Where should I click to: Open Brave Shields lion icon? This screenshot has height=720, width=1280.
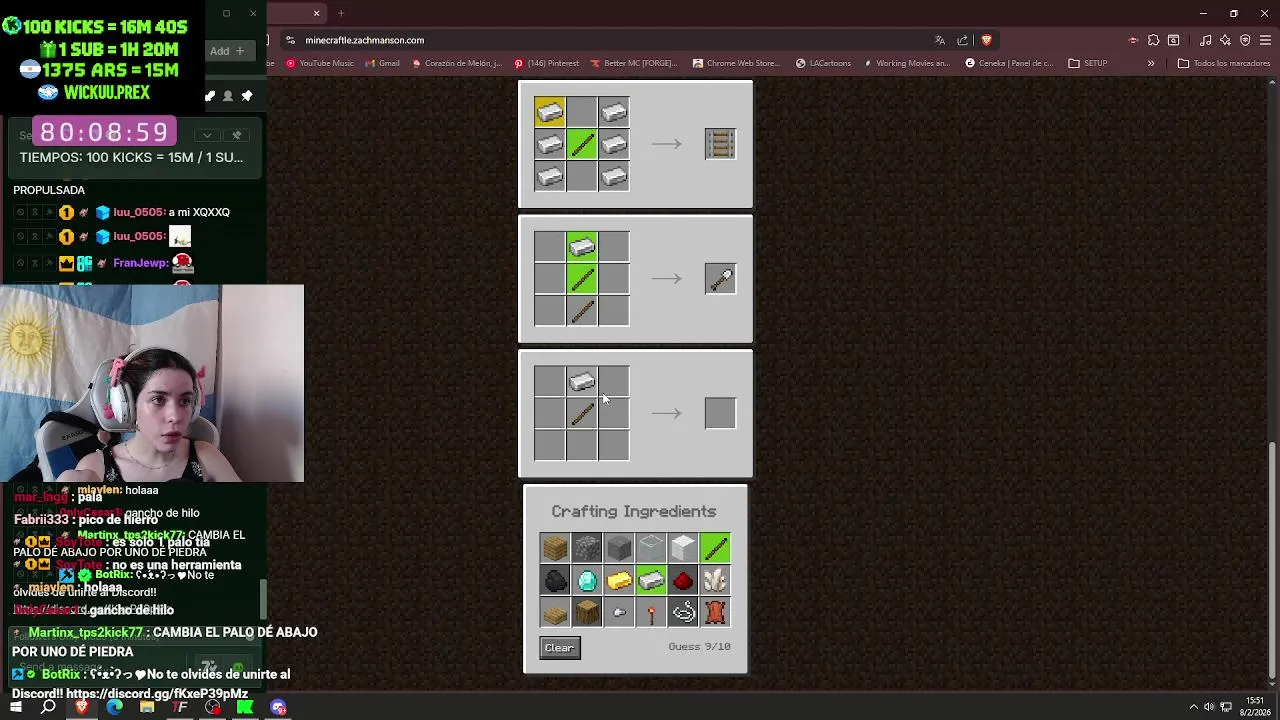[x=986, y=40]
